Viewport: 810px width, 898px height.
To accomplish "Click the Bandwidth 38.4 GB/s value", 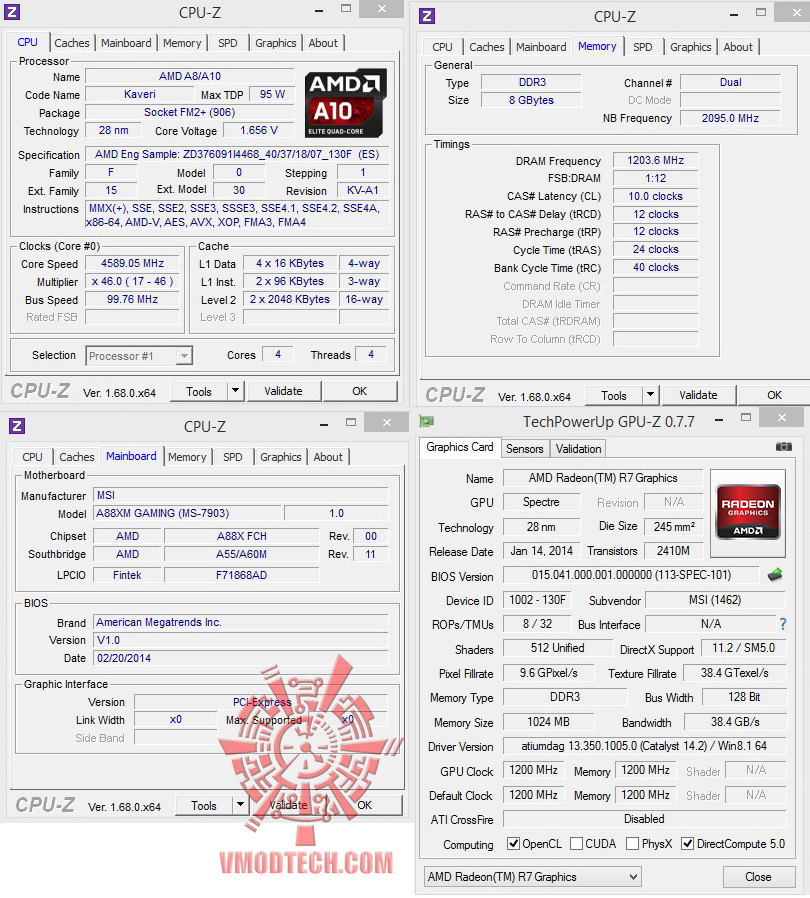I will (x=735, y=722).
